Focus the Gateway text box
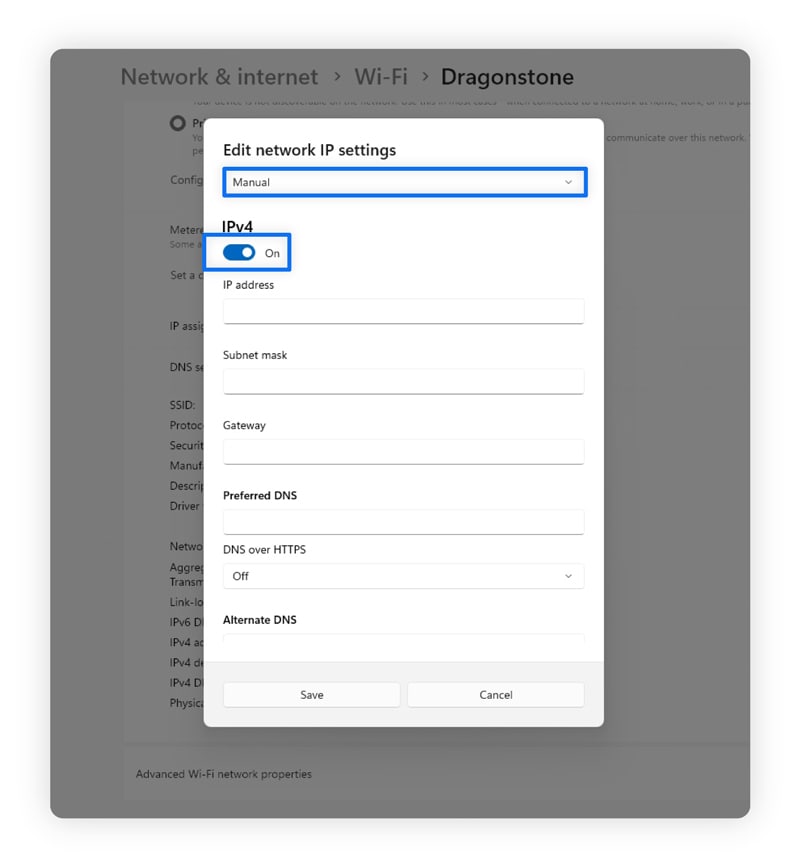Image resolution: width=800 pixels, height=867 pixels. pos(403,451)
